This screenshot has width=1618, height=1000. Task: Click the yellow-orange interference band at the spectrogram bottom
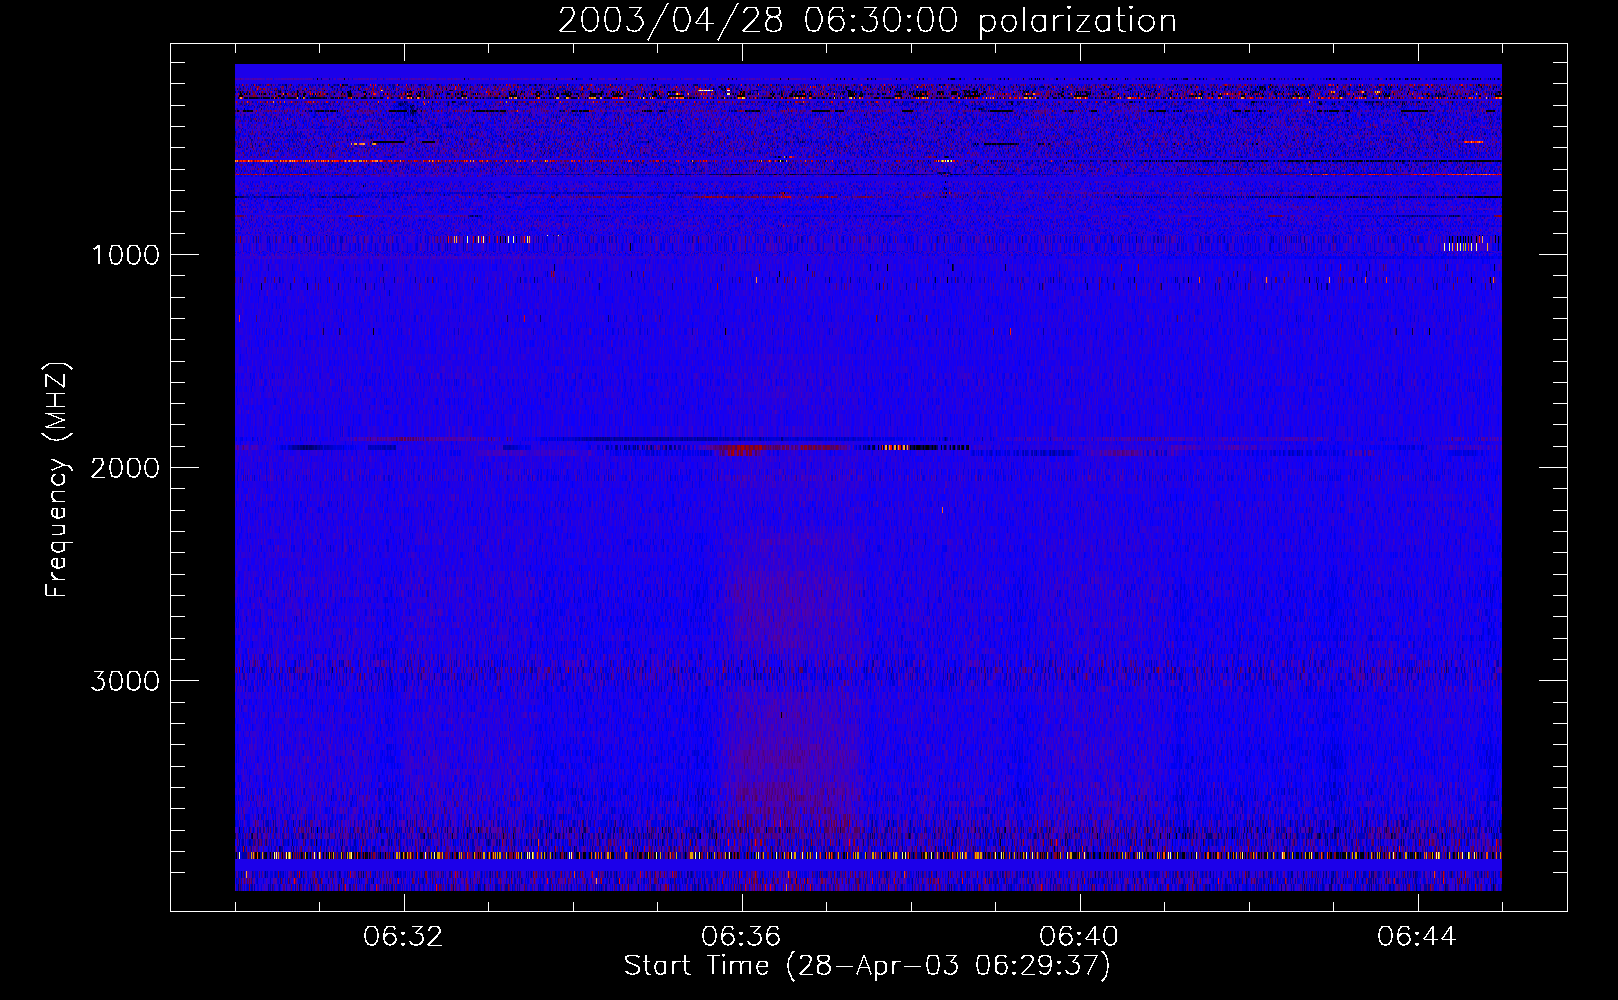[868, 856]
